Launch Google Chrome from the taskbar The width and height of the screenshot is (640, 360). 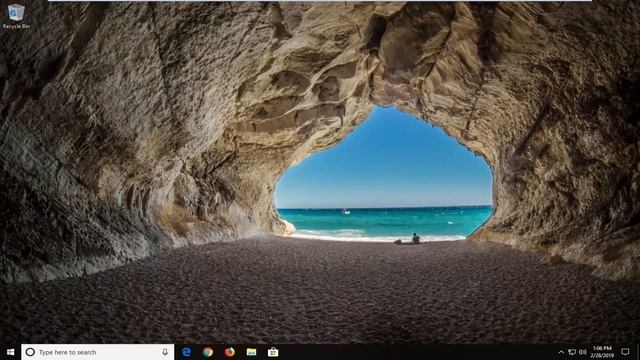208,352
